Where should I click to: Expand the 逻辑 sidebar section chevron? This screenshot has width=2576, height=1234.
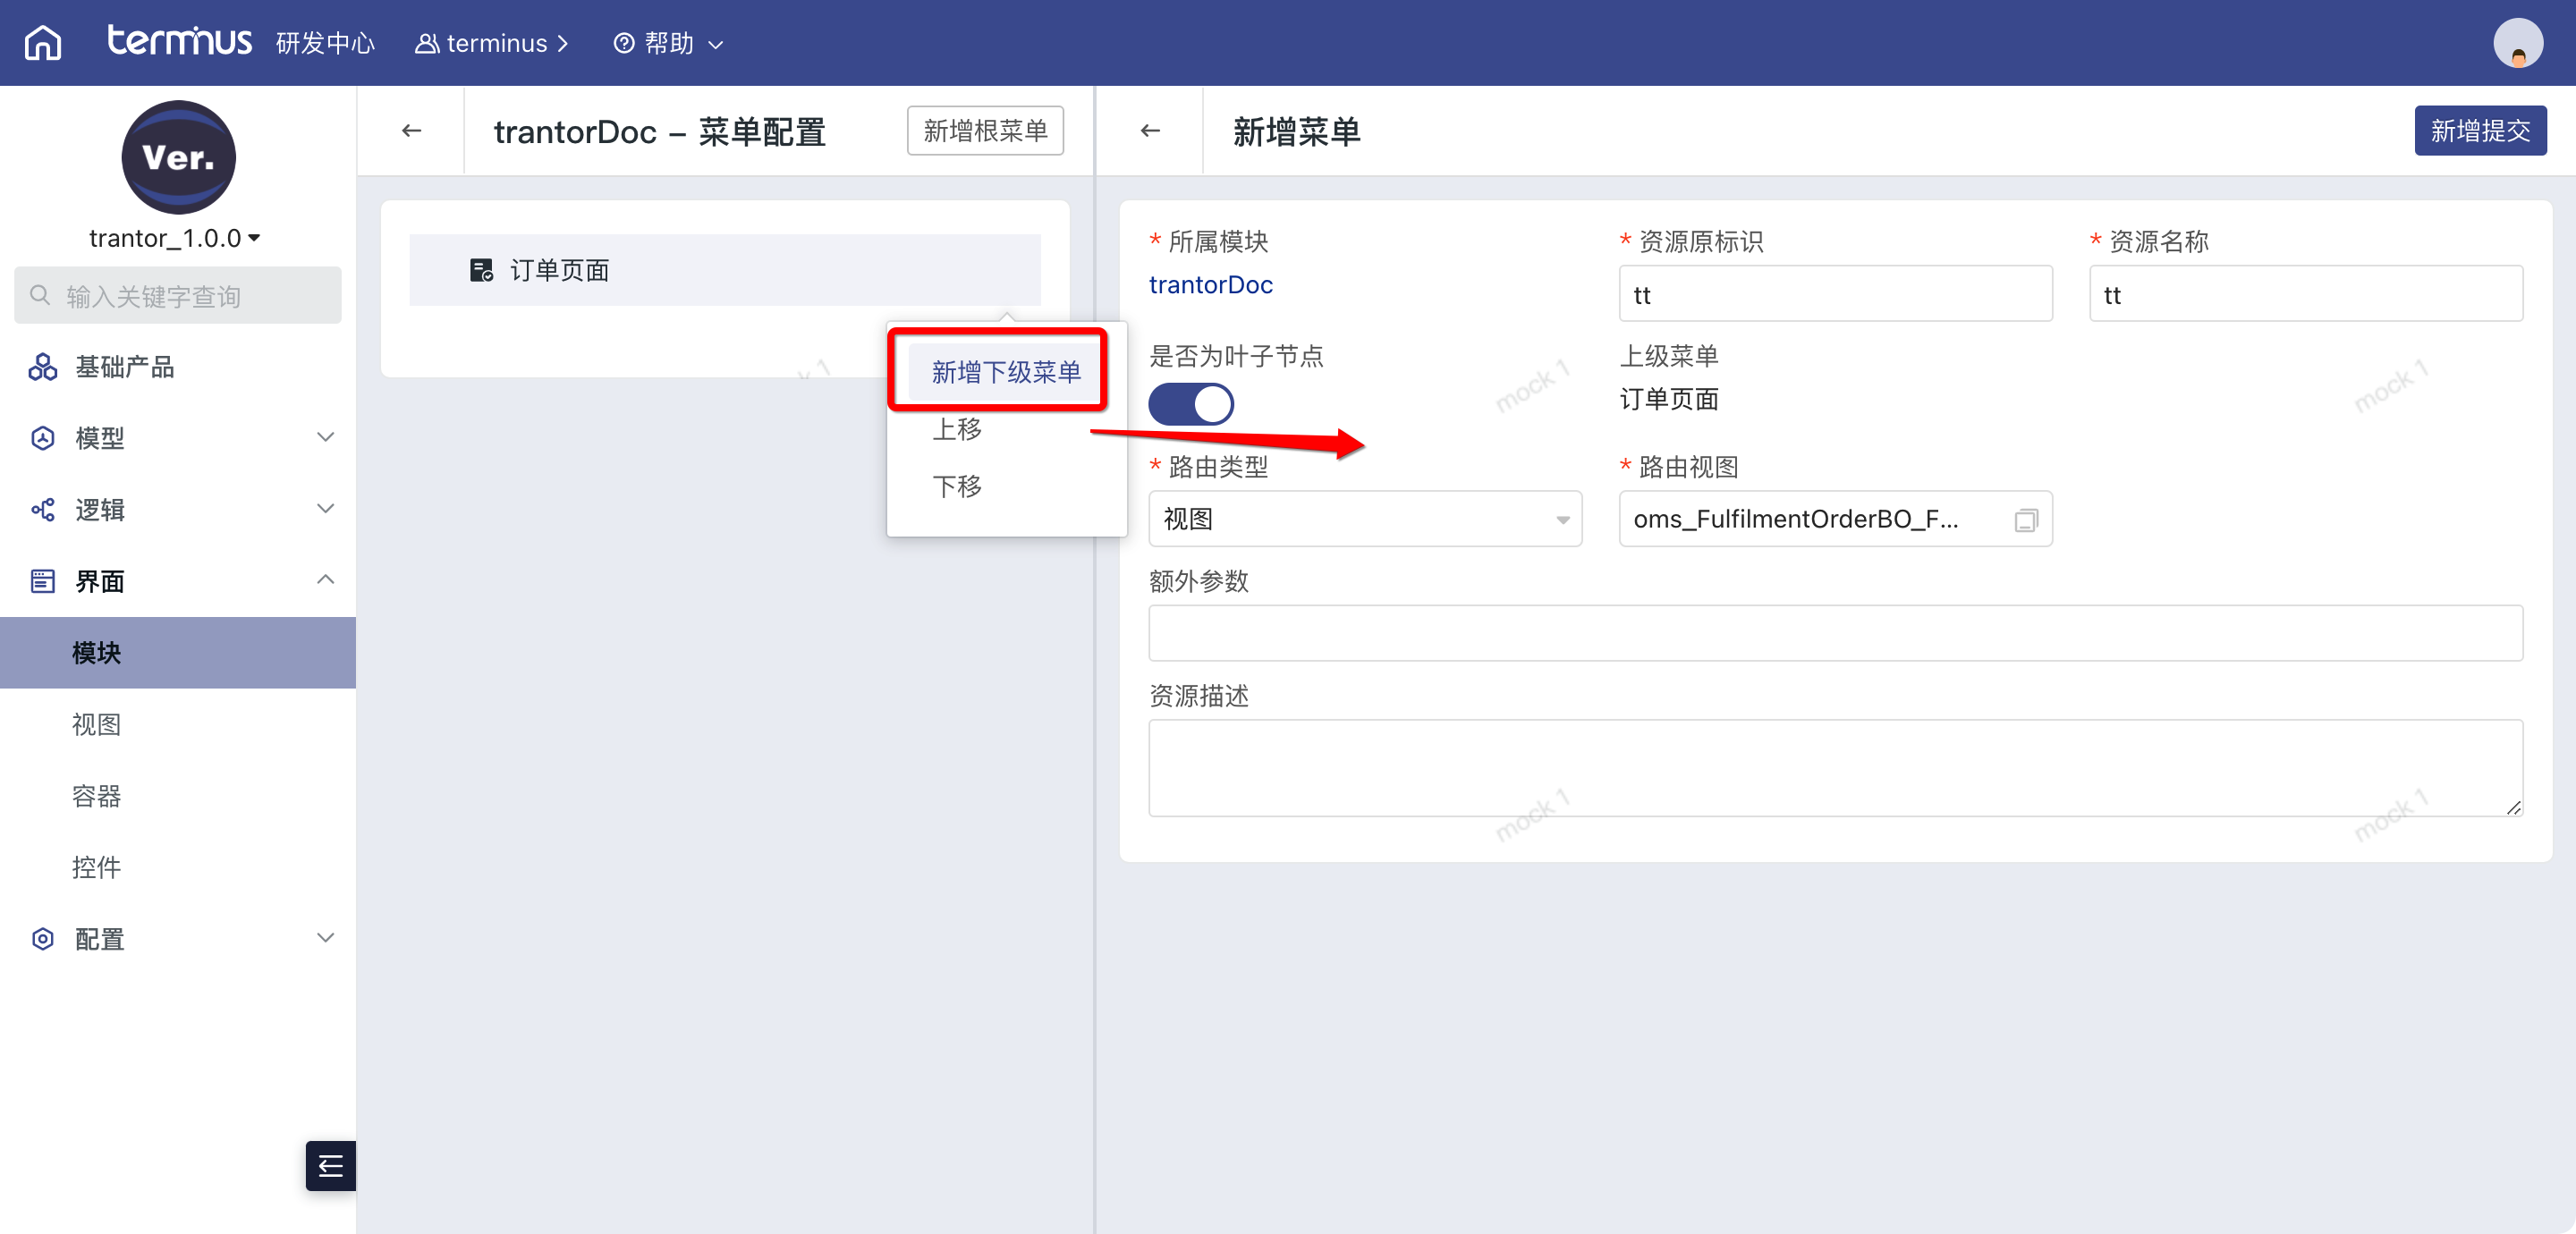pyautogui.click(x=325, y=509)
